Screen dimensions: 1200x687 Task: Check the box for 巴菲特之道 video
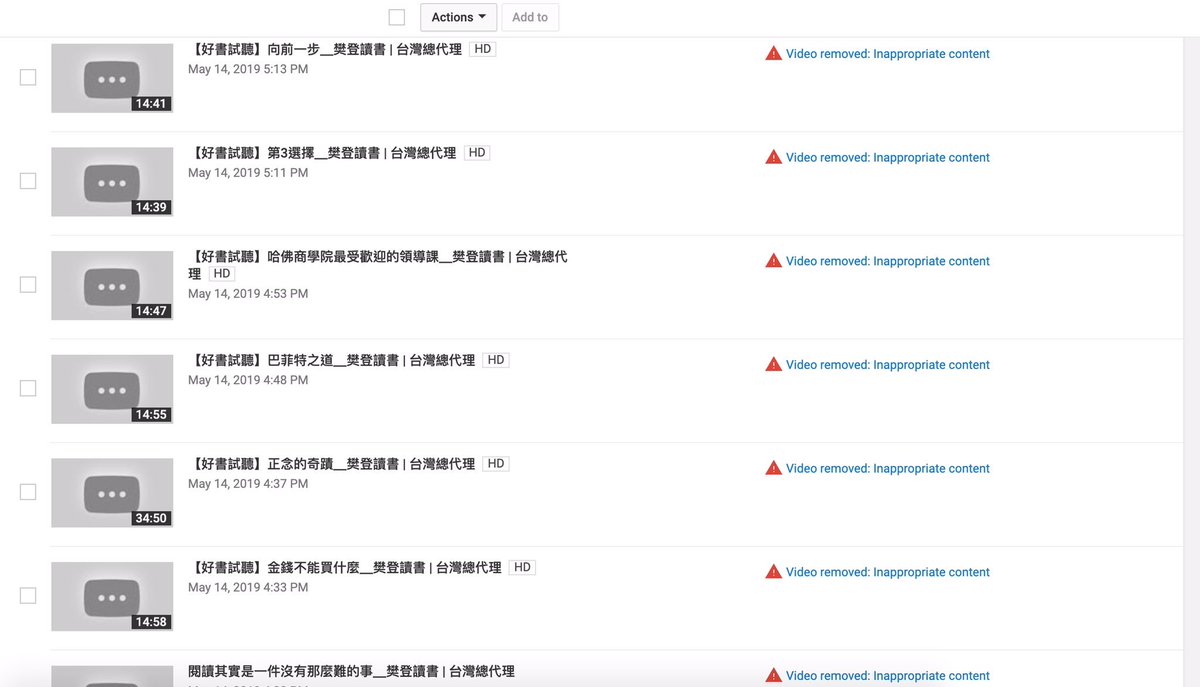(x=28, y=388)
